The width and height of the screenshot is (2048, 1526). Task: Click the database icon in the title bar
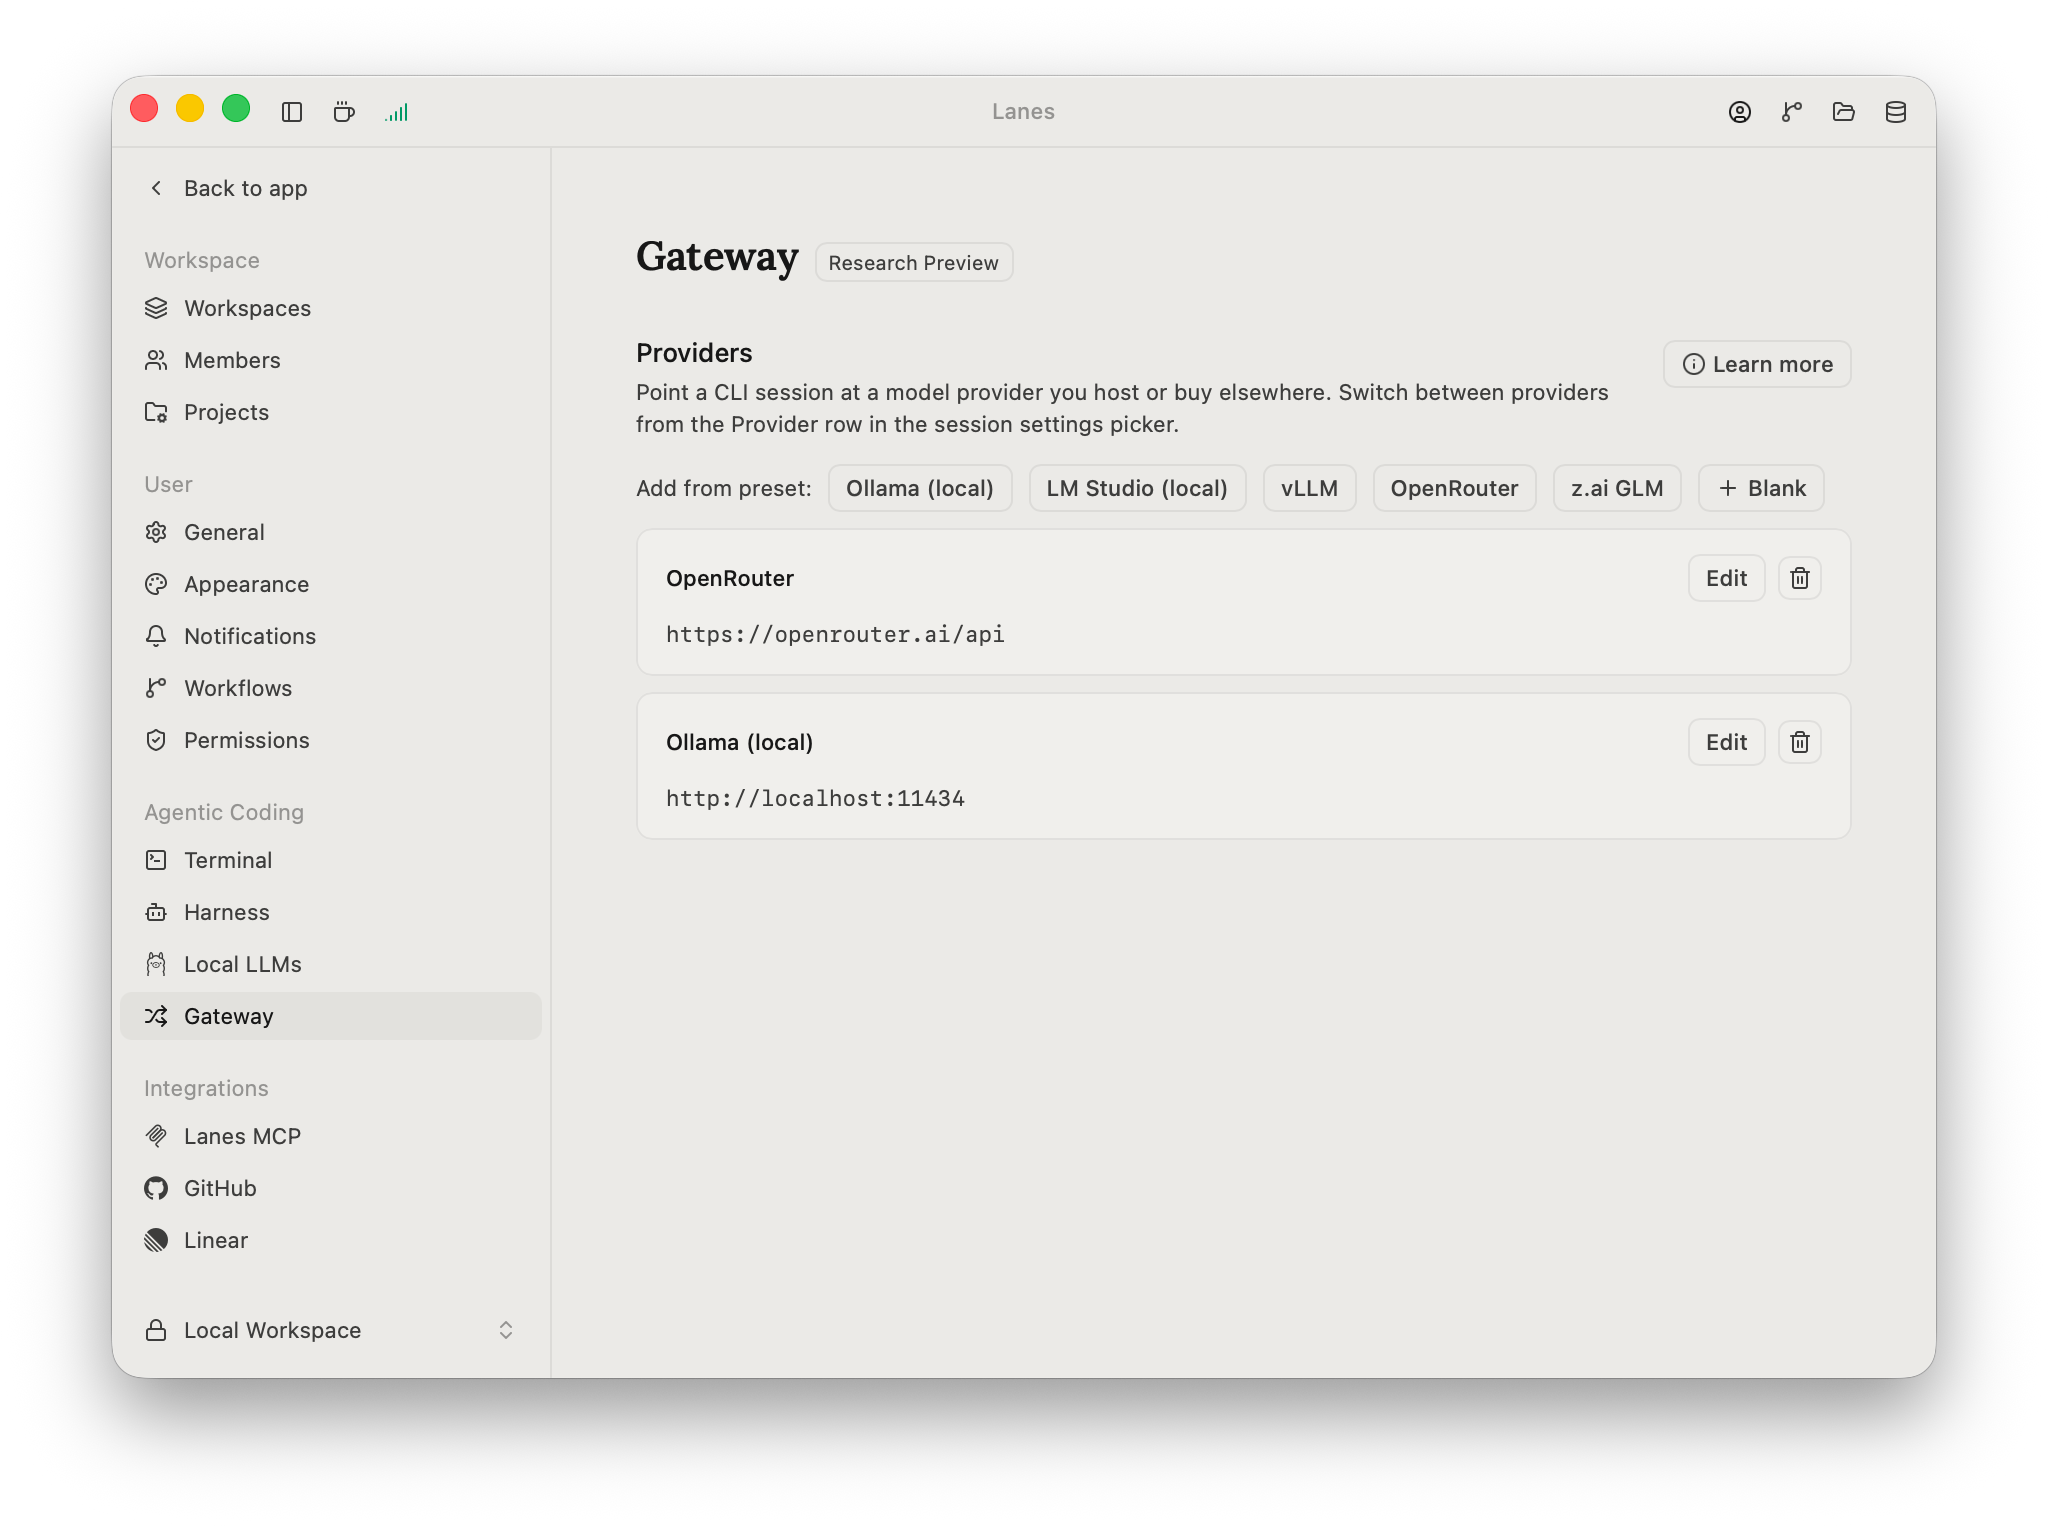point(1896,112)
